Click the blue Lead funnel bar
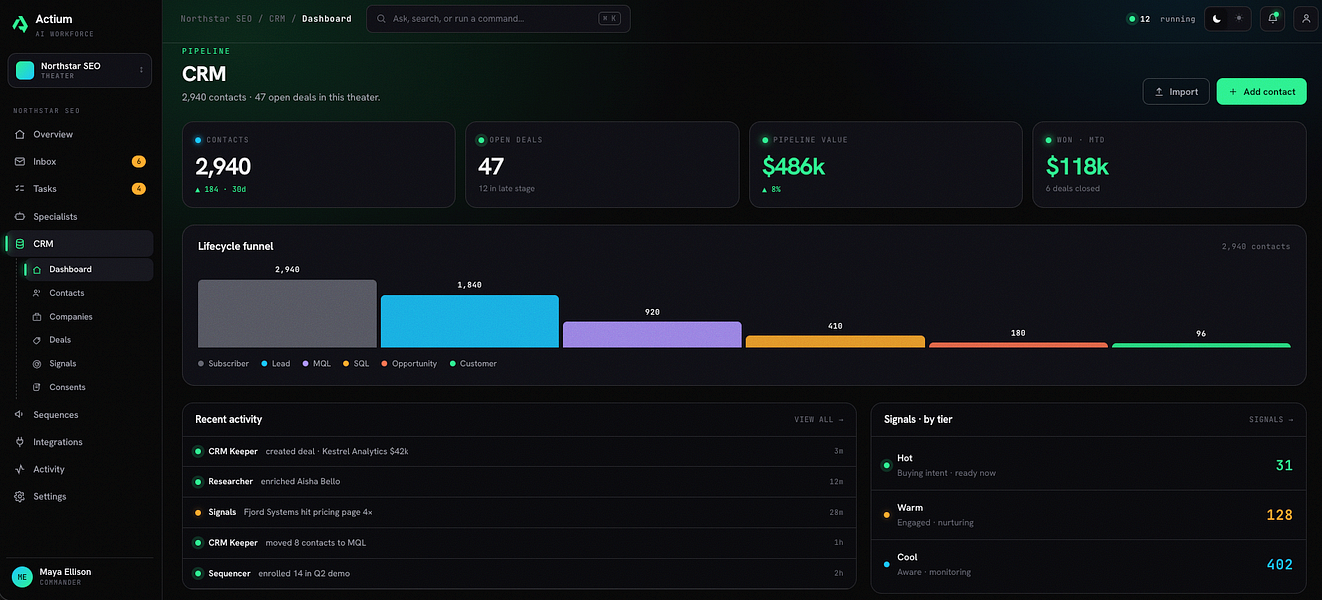This screenshot has width=1322, height=600. (x=470, y=321)
